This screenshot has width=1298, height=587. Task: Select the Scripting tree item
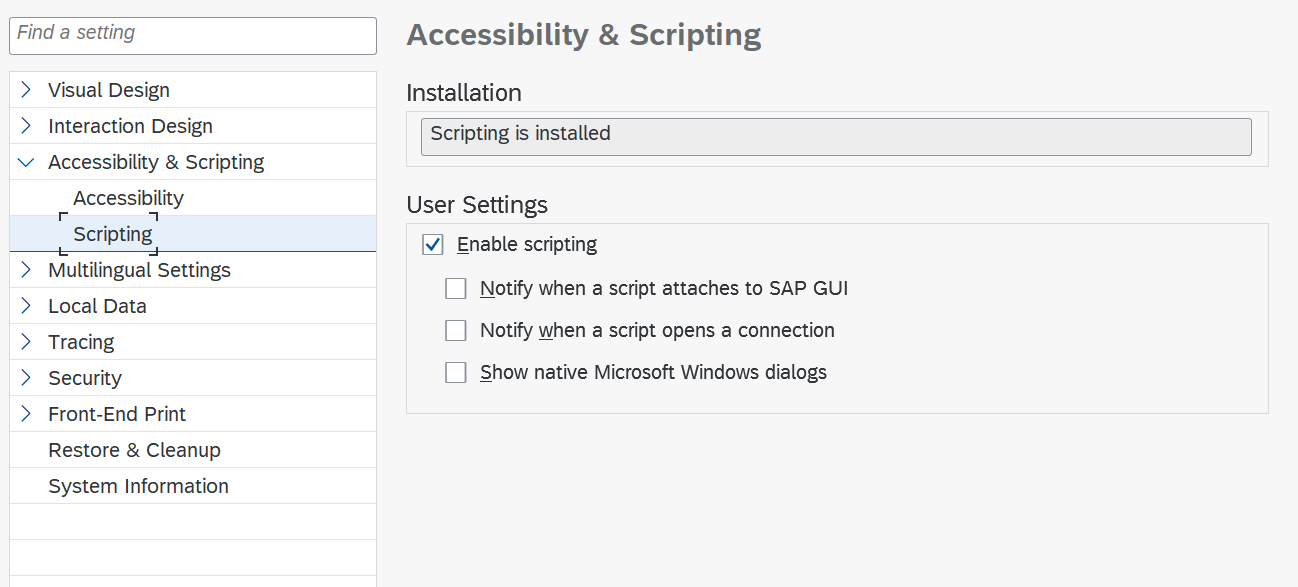click(110, 233)
